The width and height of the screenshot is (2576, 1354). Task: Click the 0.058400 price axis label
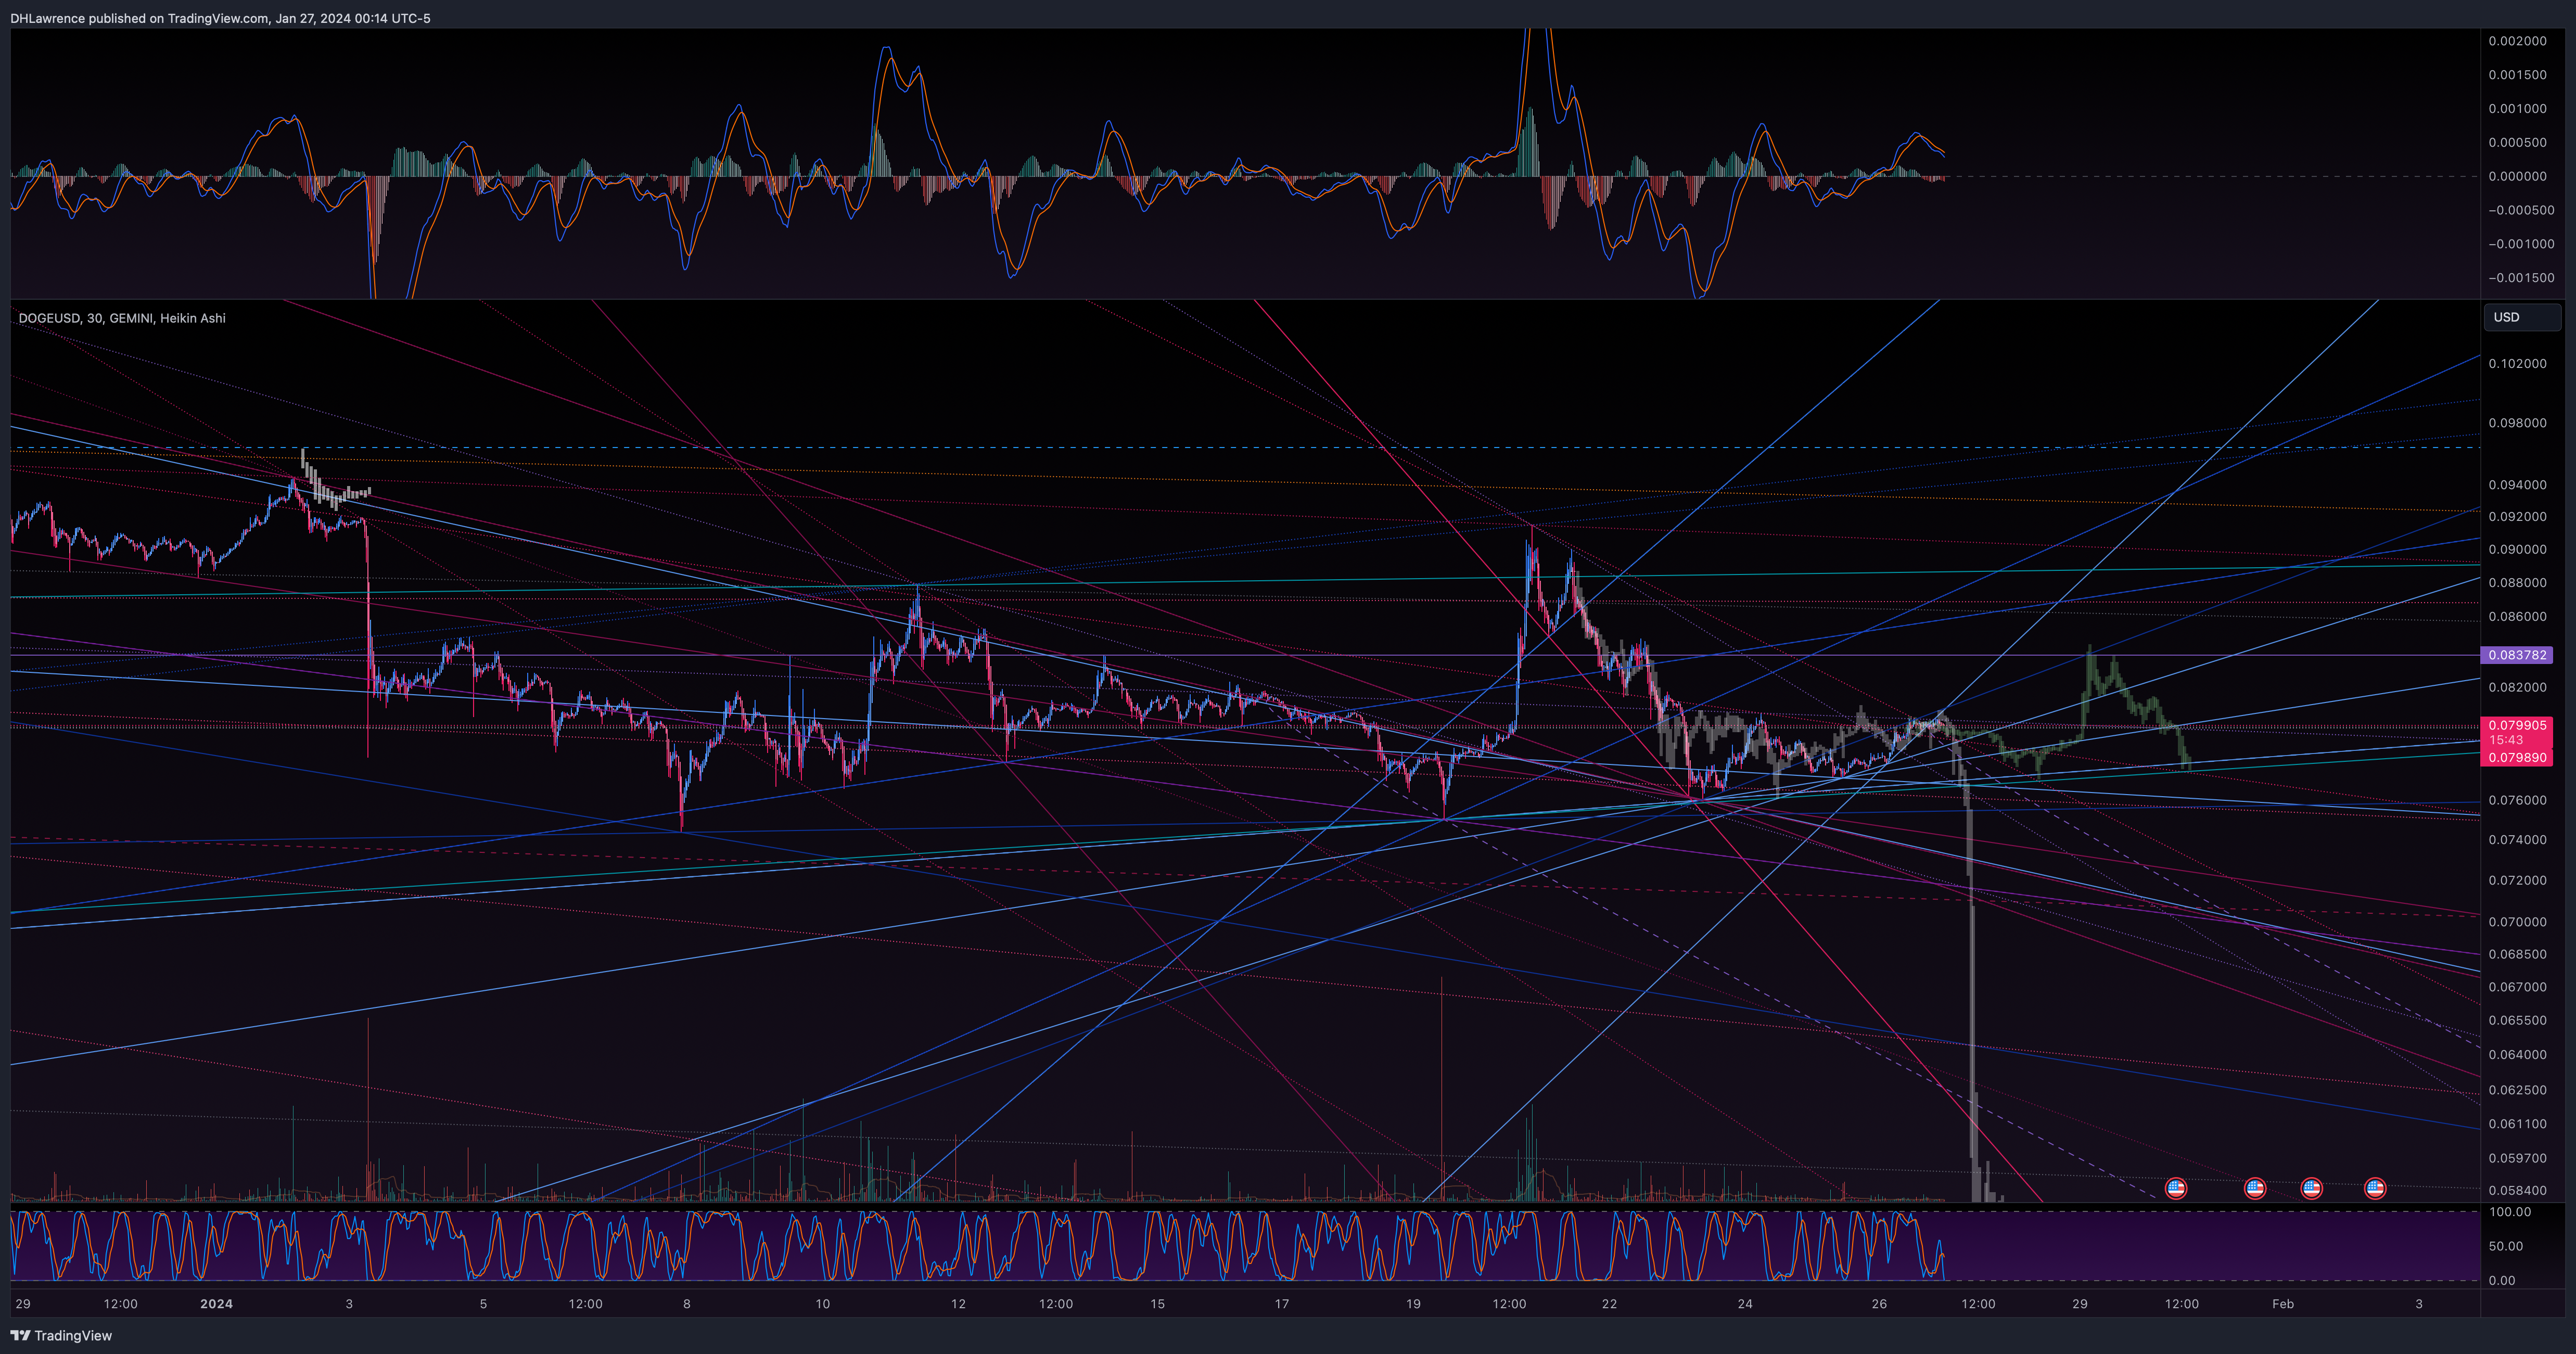tap(2517, 1191)
